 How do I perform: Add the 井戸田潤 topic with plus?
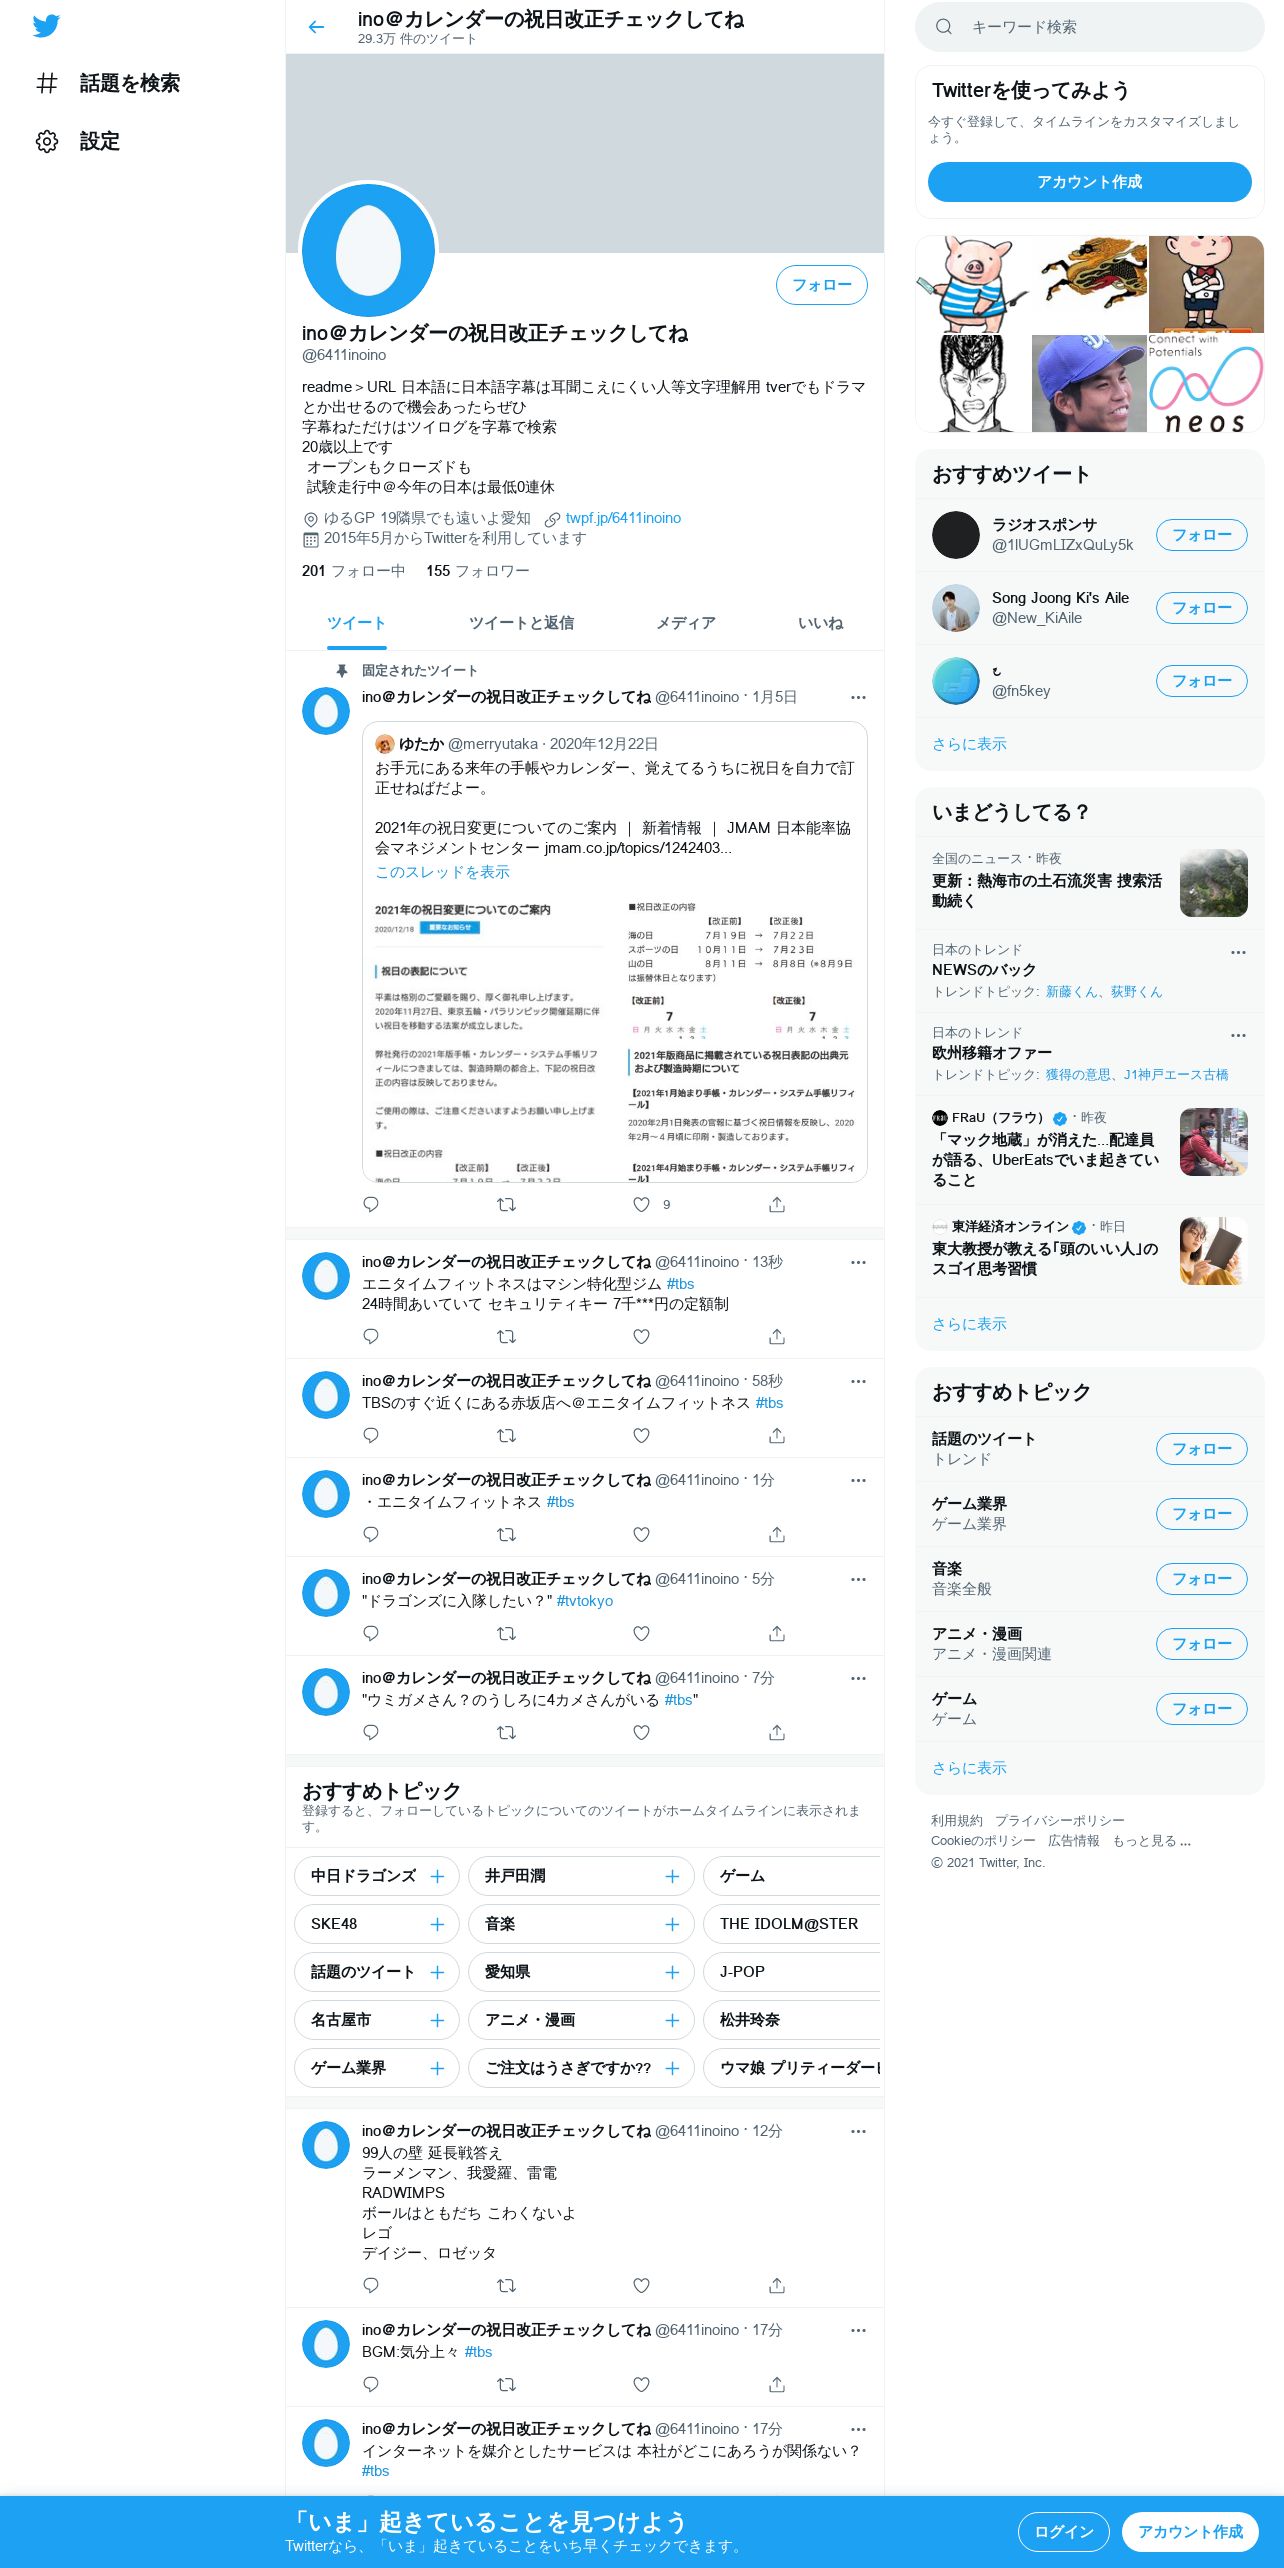672,1876
